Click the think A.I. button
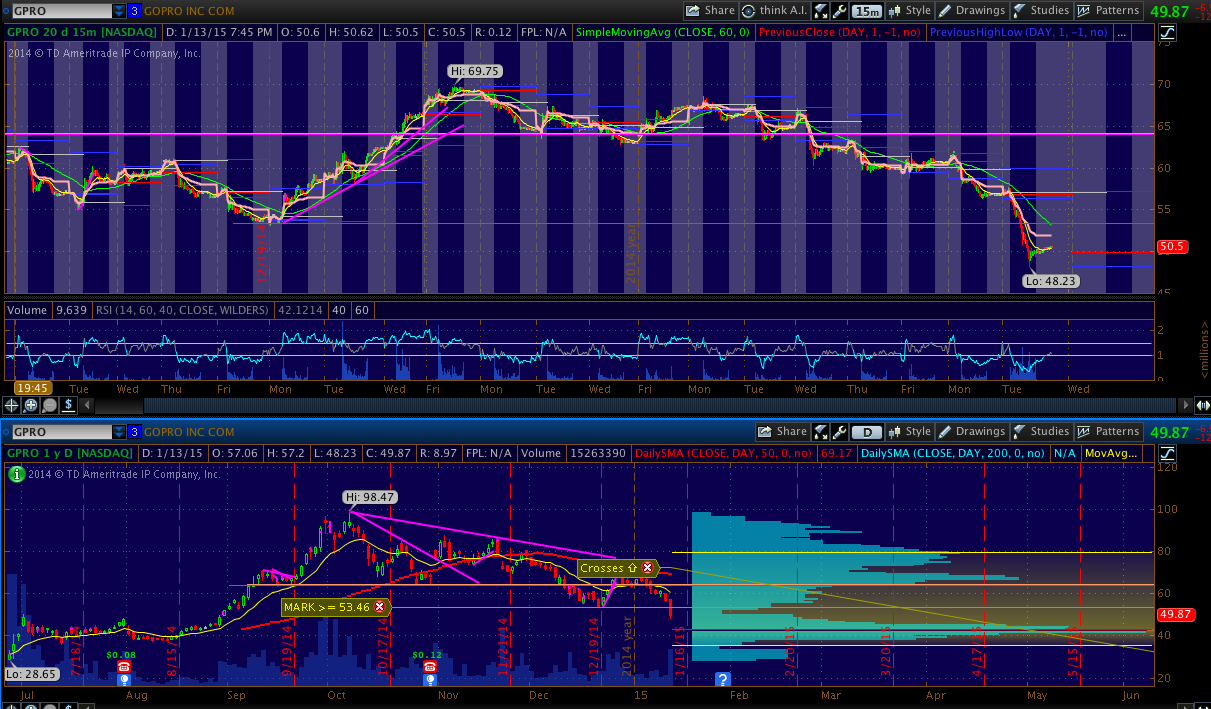1211x709 pixels. point(775,11)
